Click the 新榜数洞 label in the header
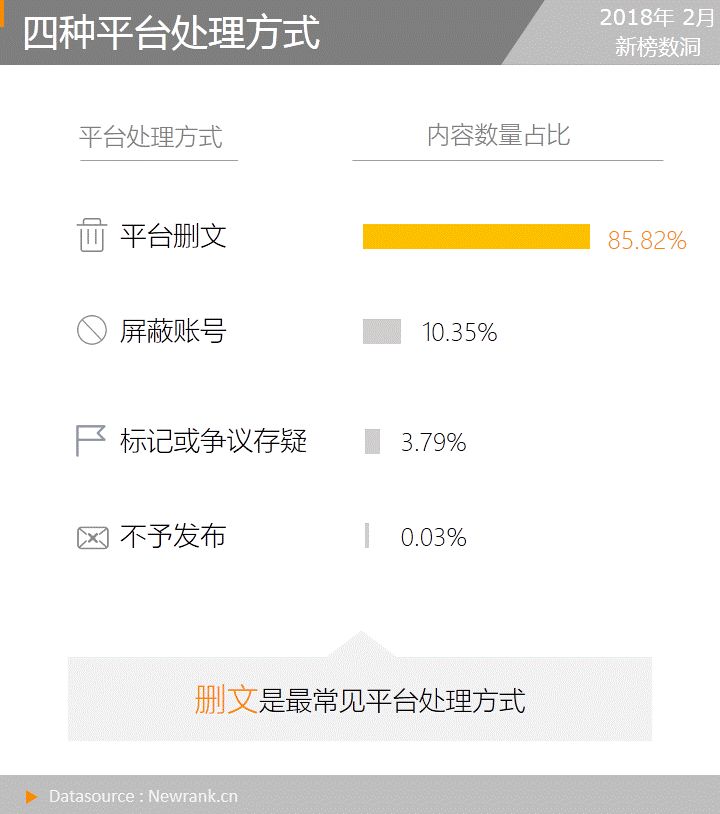 coord(658,47)
